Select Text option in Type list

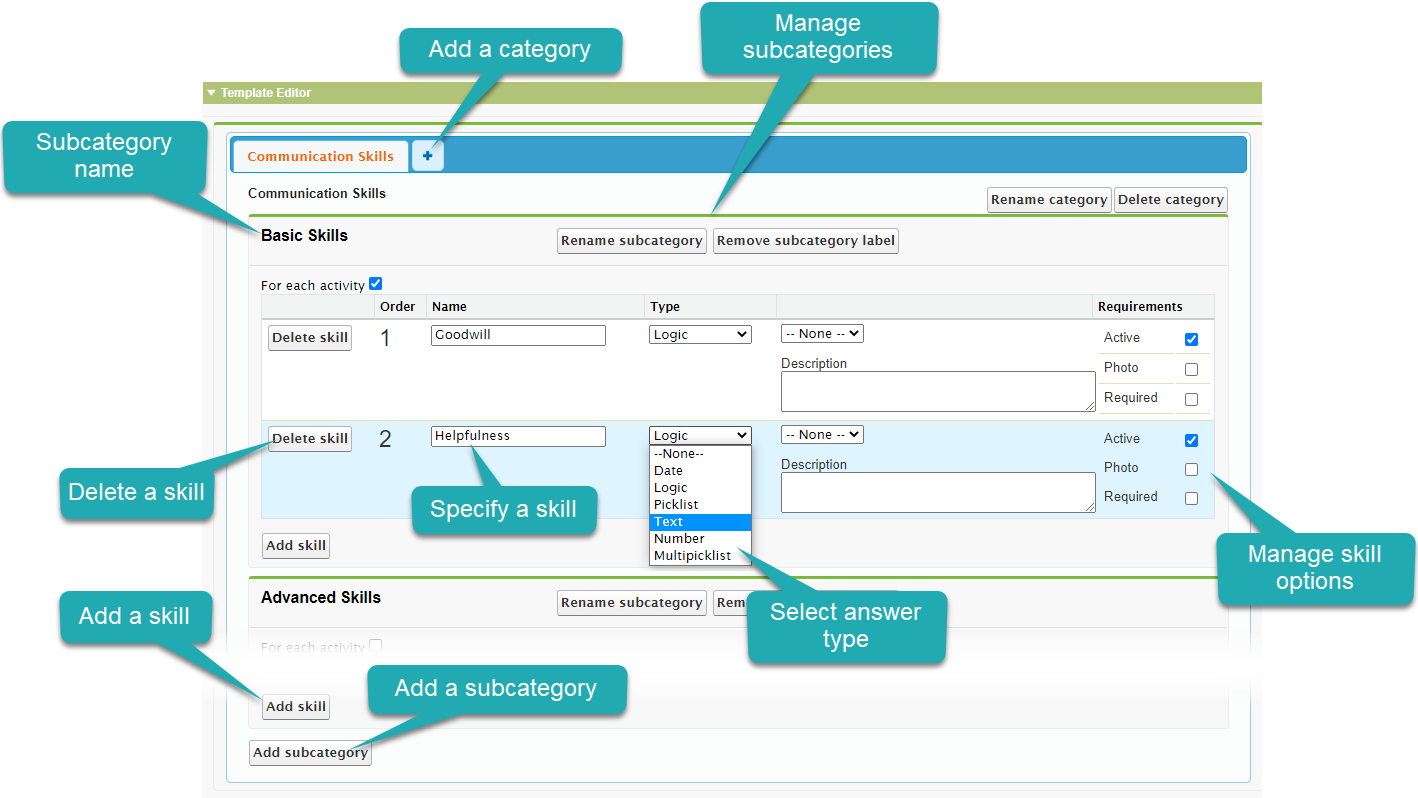click(699, 522)
